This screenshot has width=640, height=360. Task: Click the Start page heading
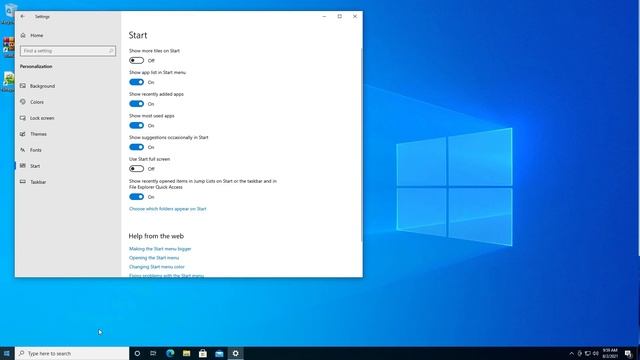pos(138,35)
